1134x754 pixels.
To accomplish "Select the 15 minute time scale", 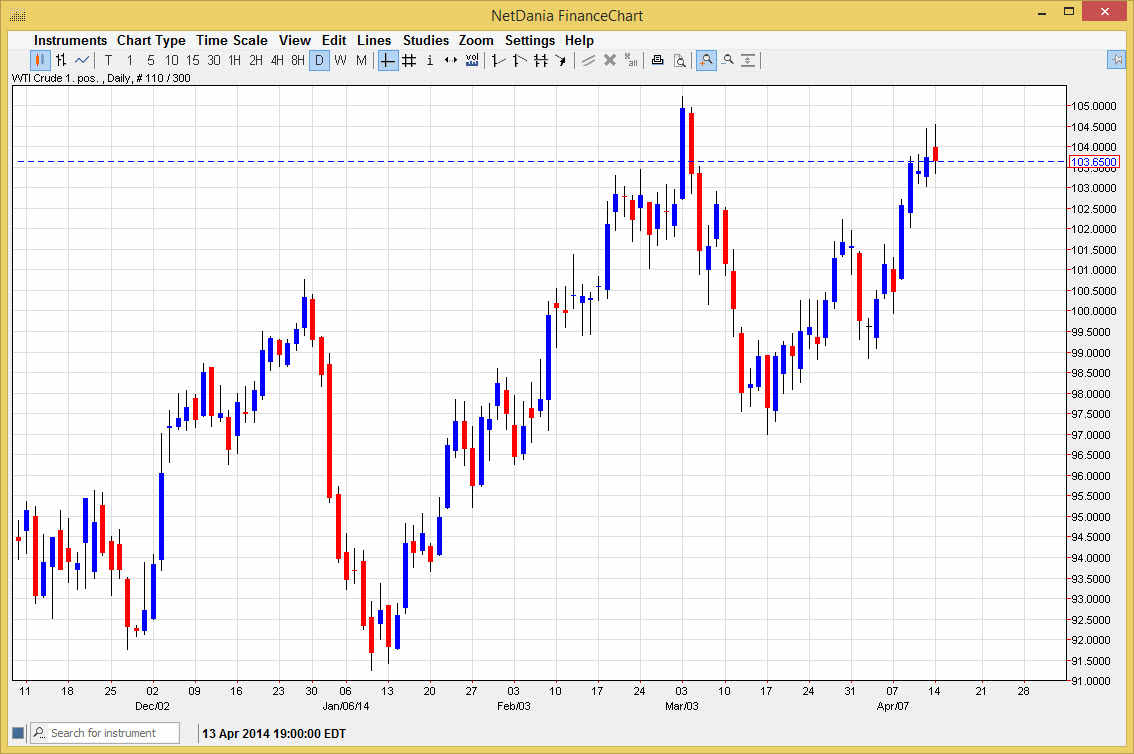I will click(192, 61).
